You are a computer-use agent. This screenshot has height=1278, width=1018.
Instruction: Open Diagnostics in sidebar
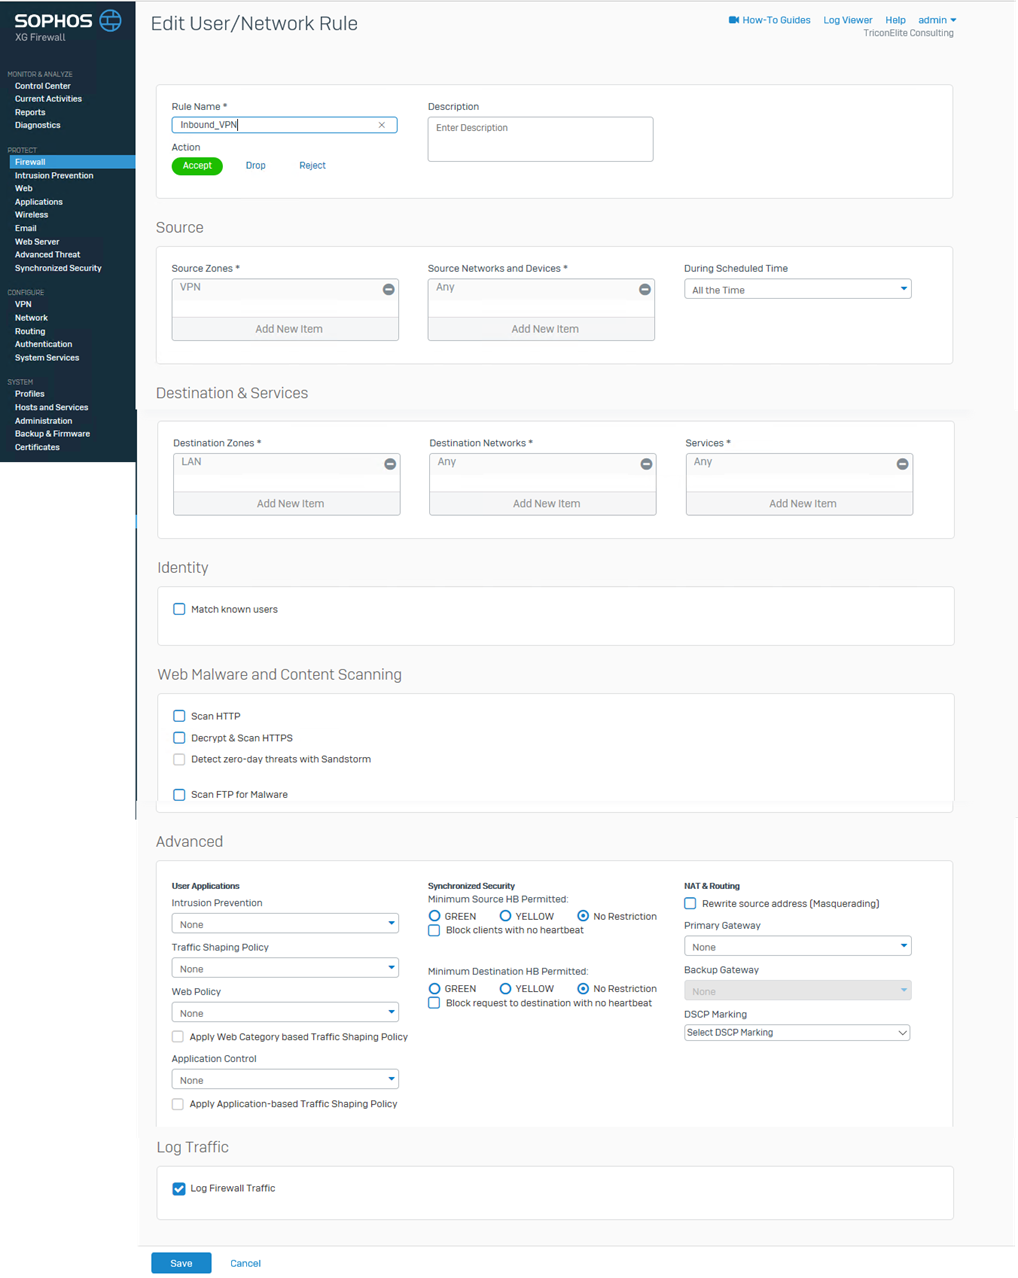pyautogui.click(x=38, y=125)
